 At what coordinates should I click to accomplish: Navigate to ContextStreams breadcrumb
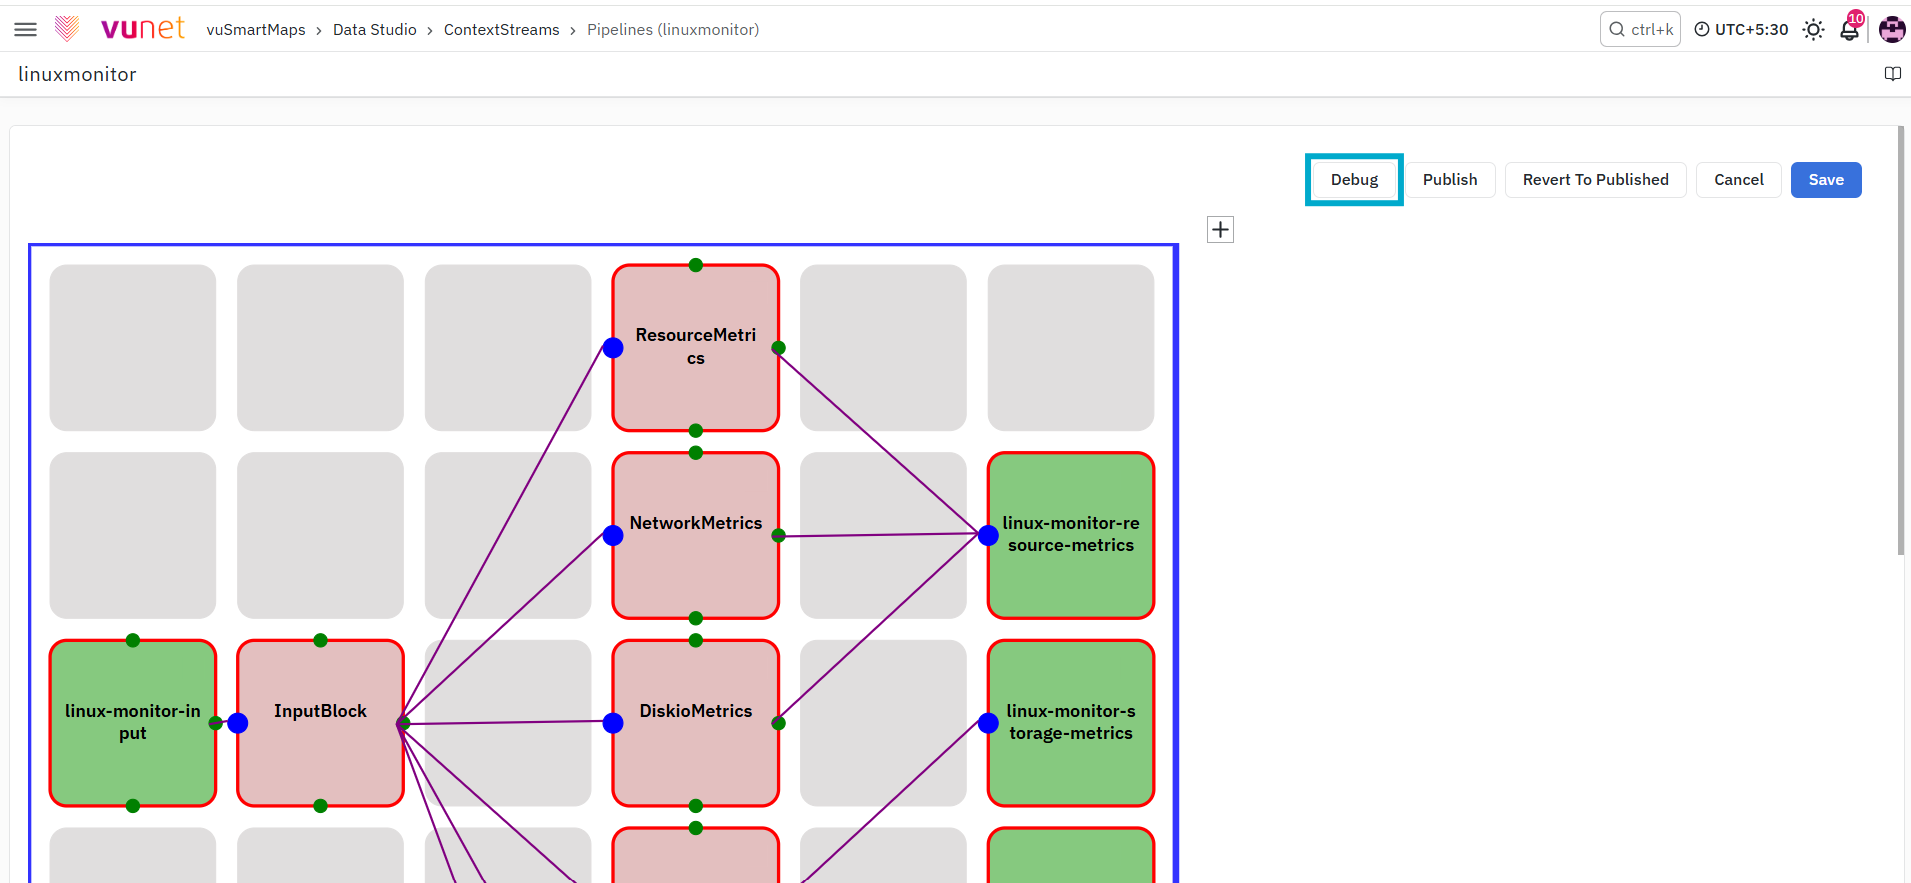tap(502, 30)
